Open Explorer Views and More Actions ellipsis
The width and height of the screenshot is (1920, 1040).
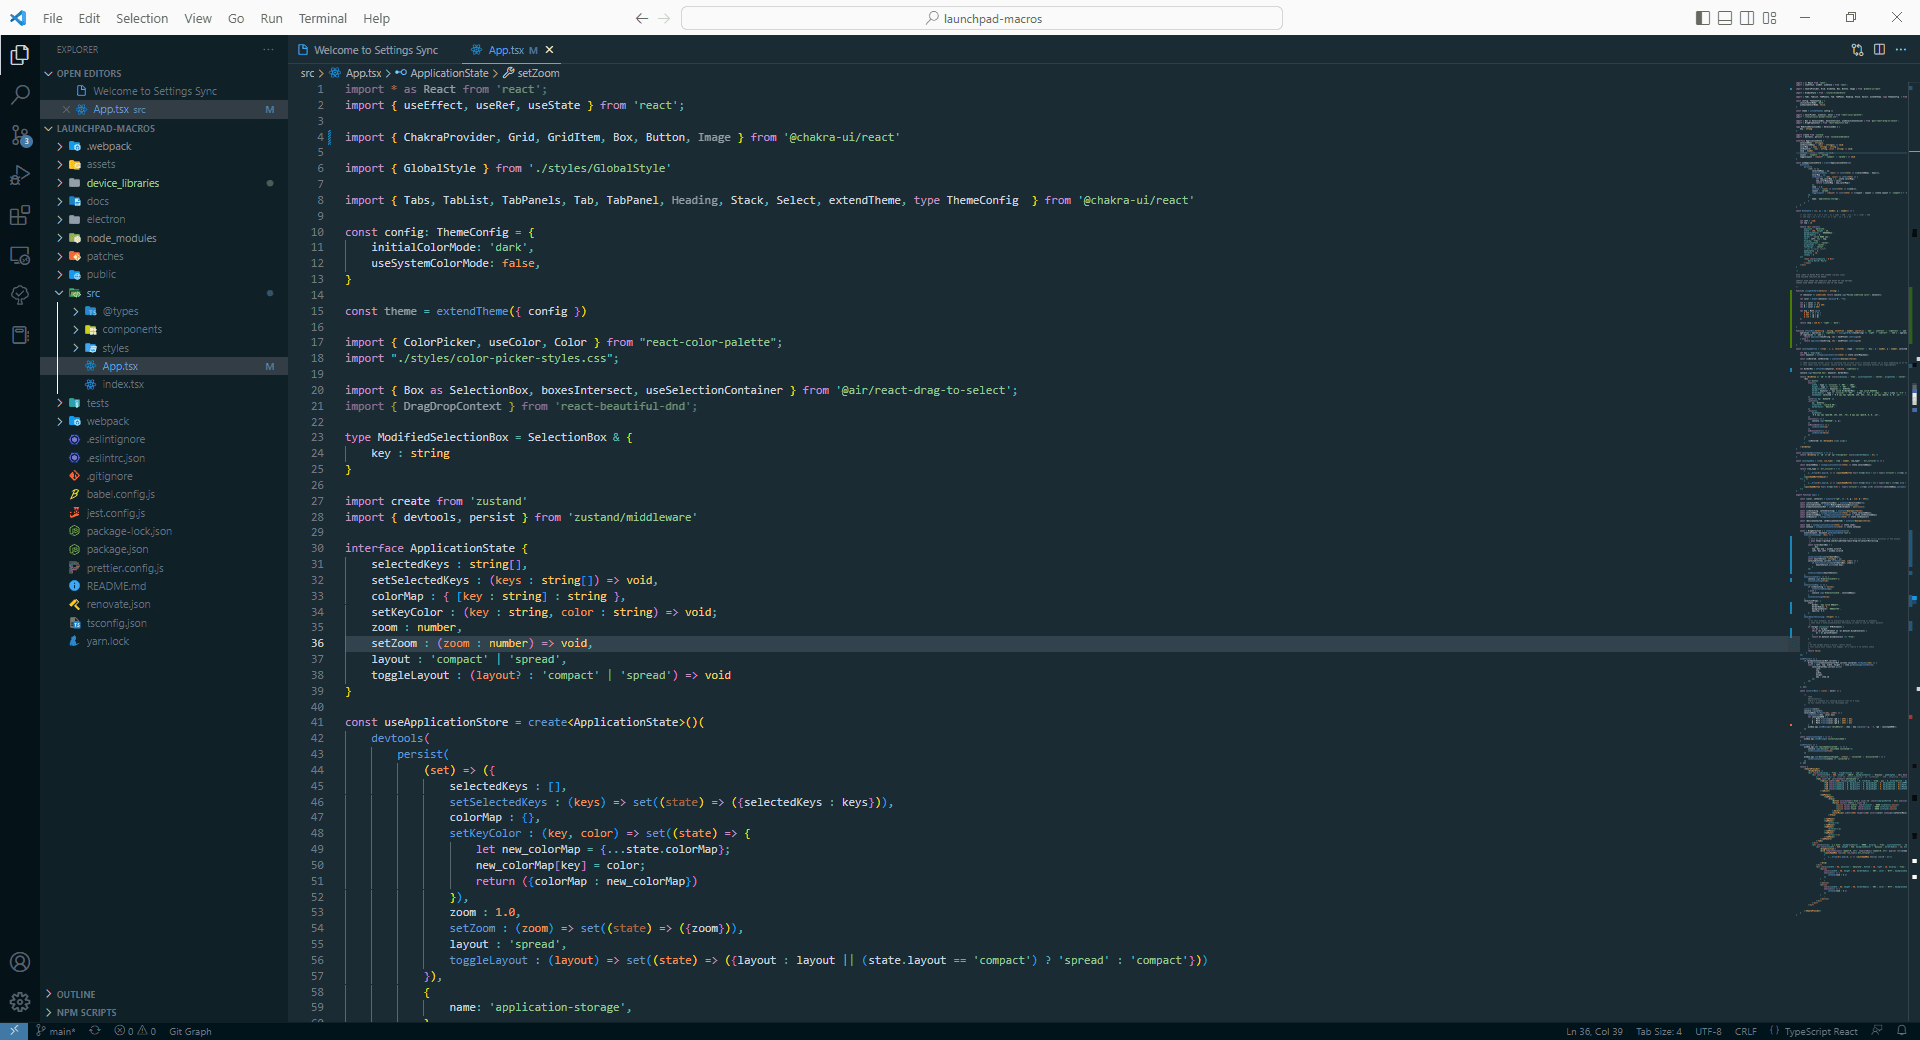pyautogui.click(x=268, y=49)
